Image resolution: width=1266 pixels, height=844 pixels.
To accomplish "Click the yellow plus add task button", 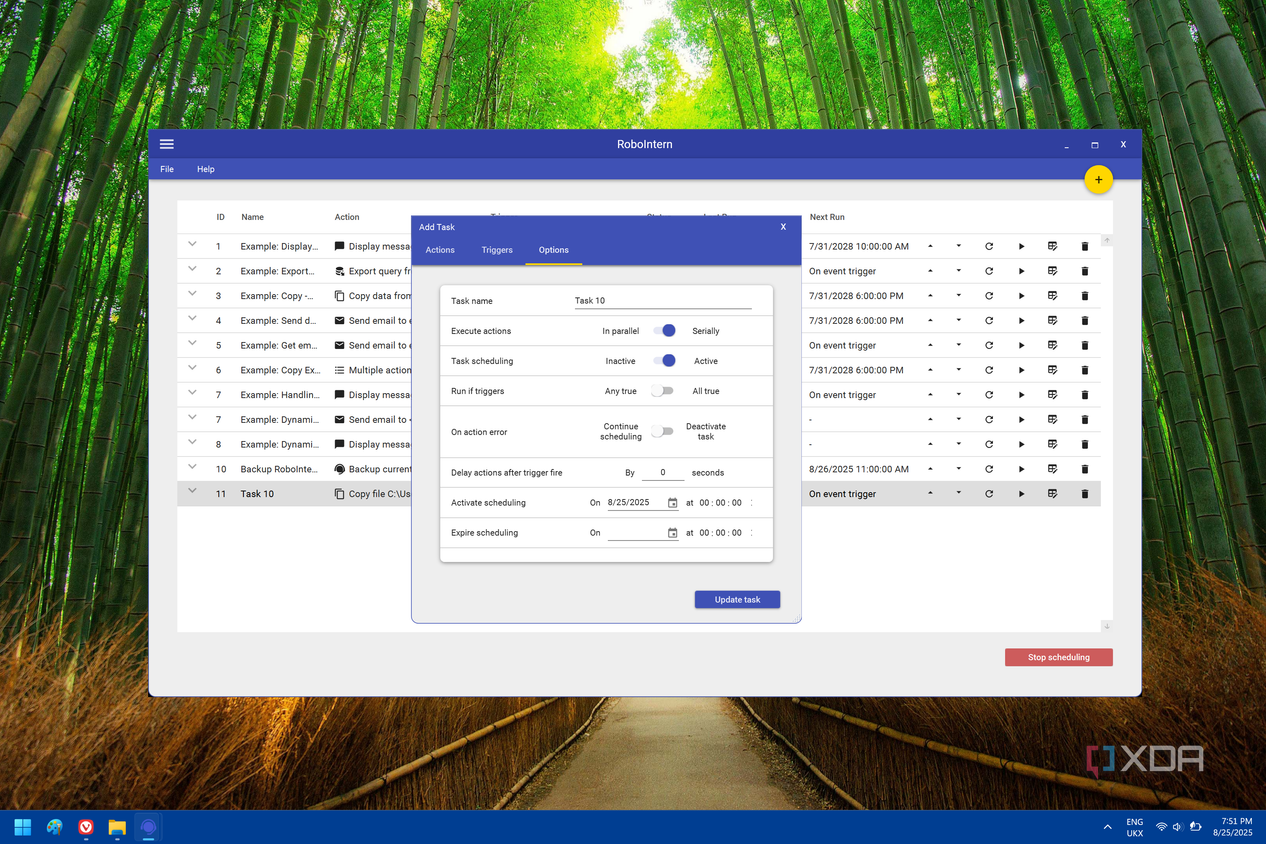I will coord(1098,180).
